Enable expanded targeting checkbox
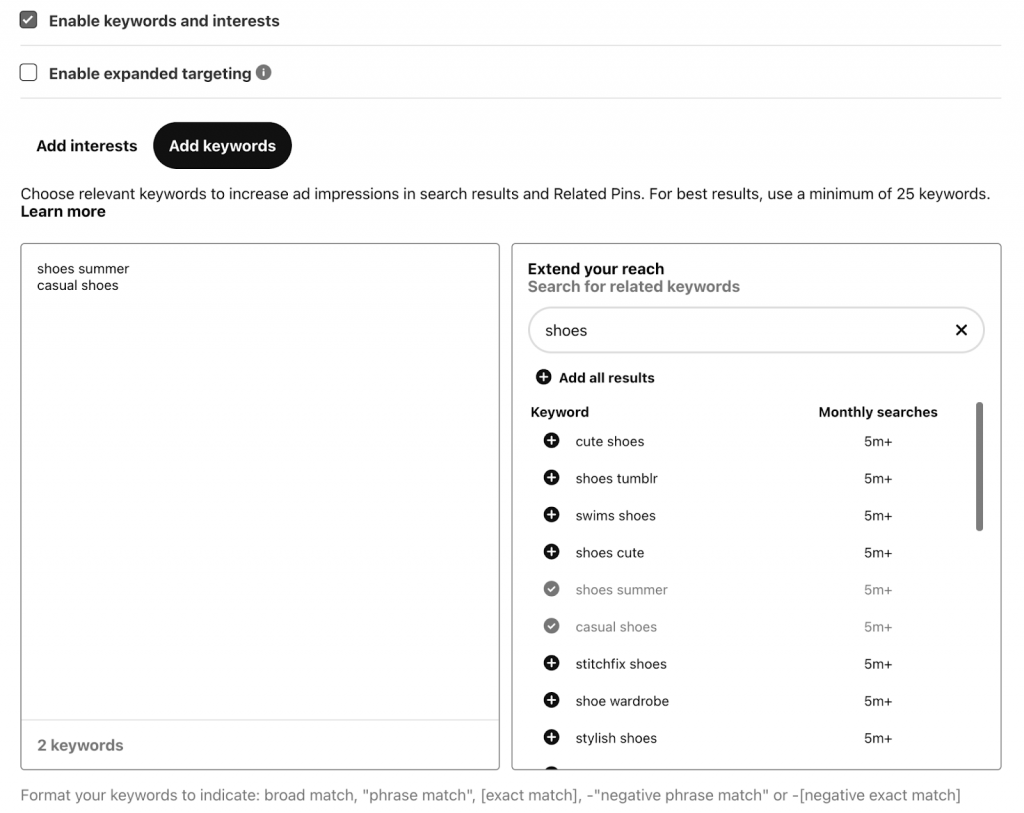The height and width of the screenshot is (813, 1024). pos(29,72)
